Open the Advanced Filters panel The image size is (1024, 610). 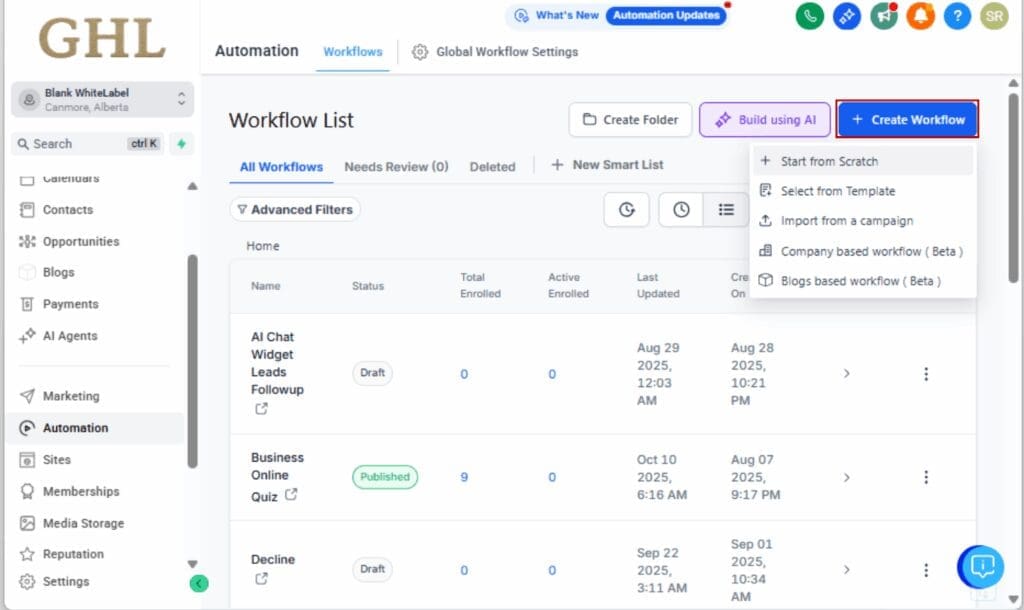[x=295, y=210]
